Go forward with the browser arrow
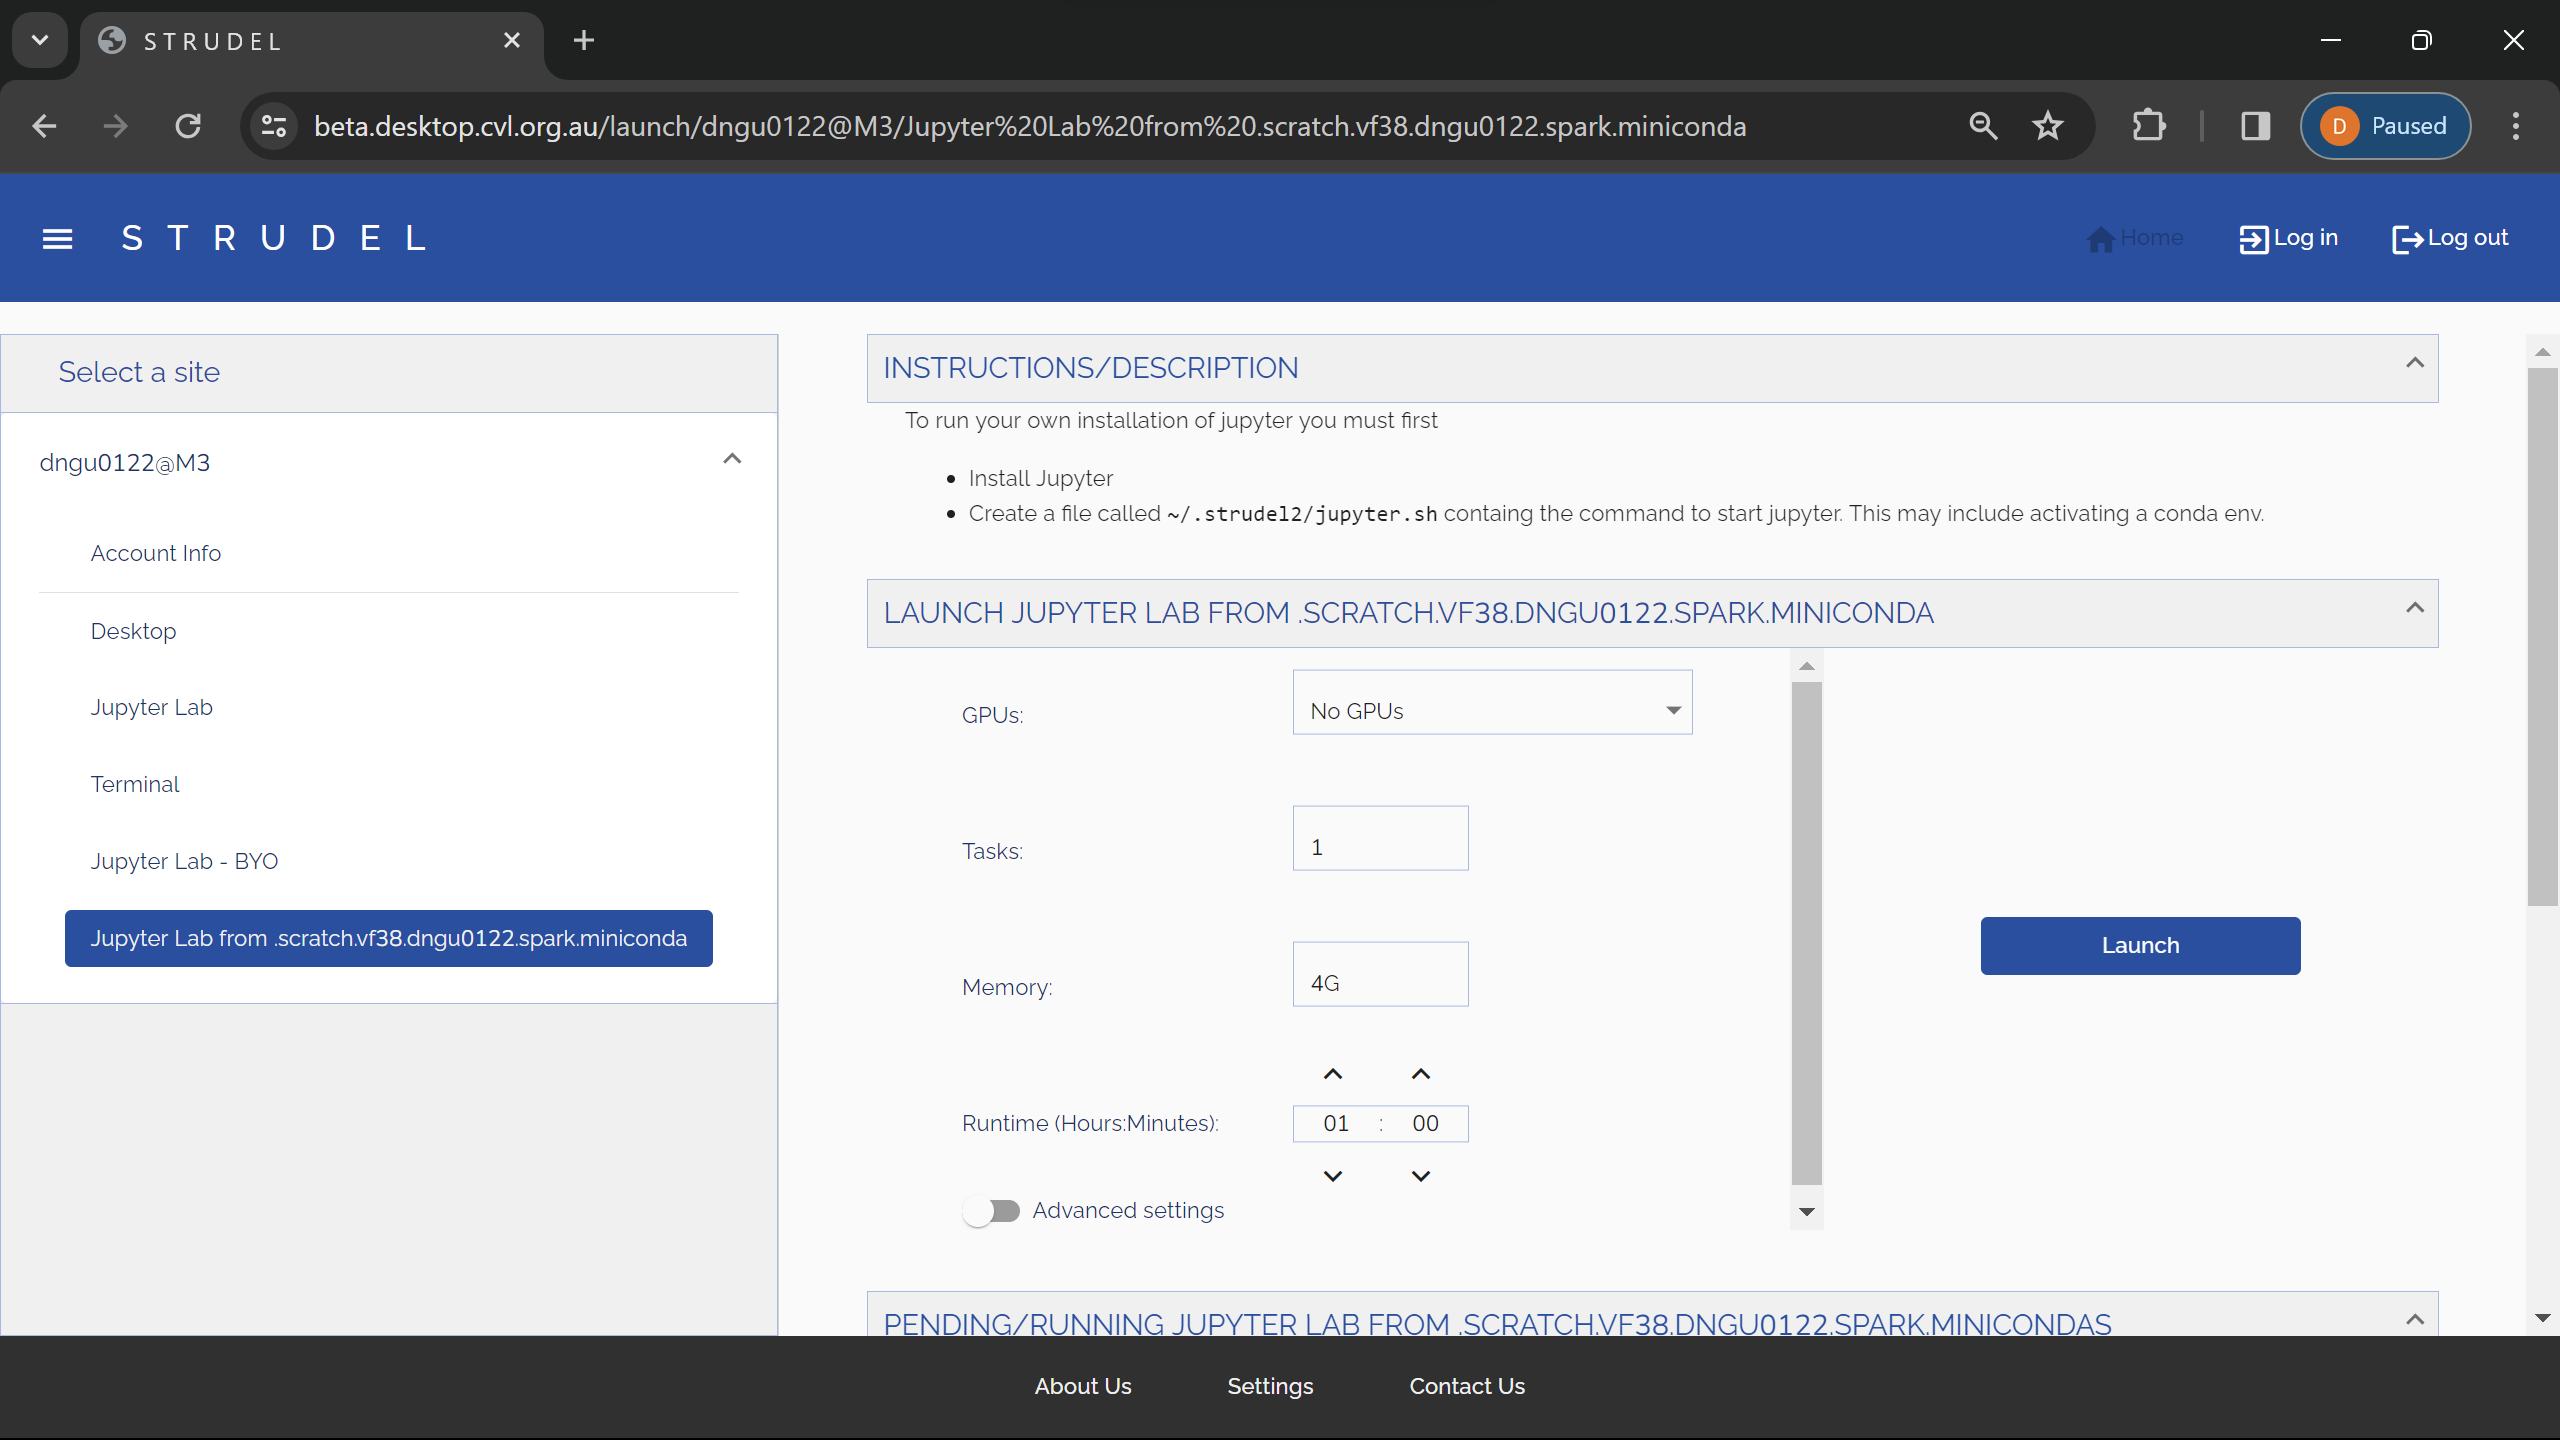This screenshot has height=1440, width=2560. pyautogui.click(x=116, y=126)
